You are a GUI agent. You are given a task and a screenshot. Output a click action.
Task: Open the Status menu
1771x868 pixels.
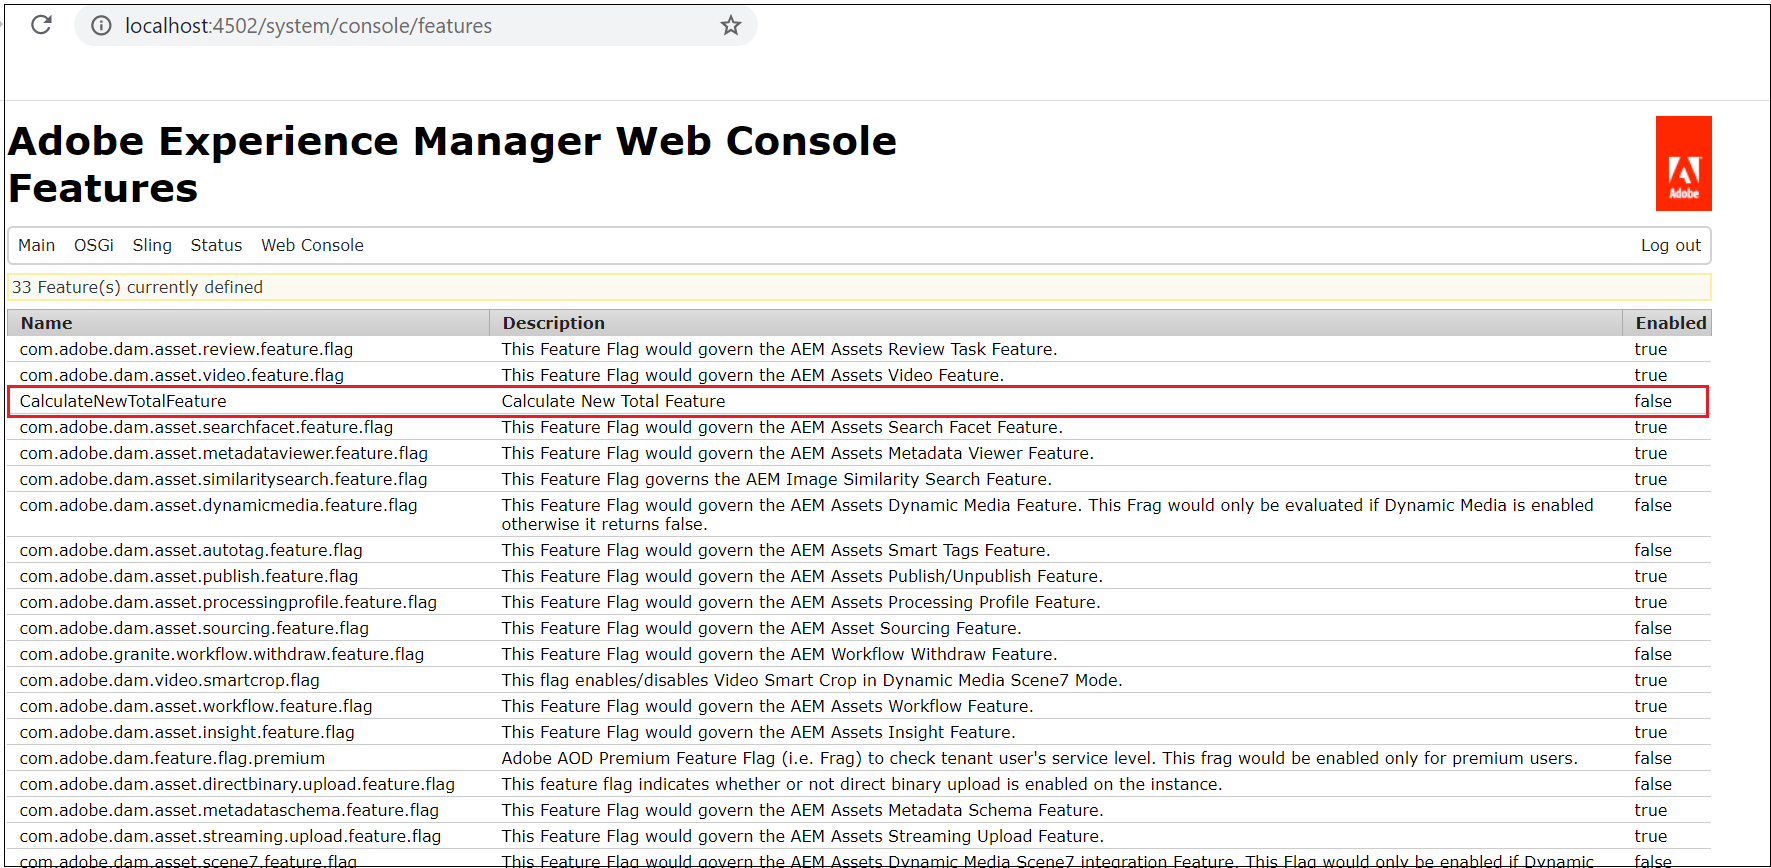click(216, 245)
